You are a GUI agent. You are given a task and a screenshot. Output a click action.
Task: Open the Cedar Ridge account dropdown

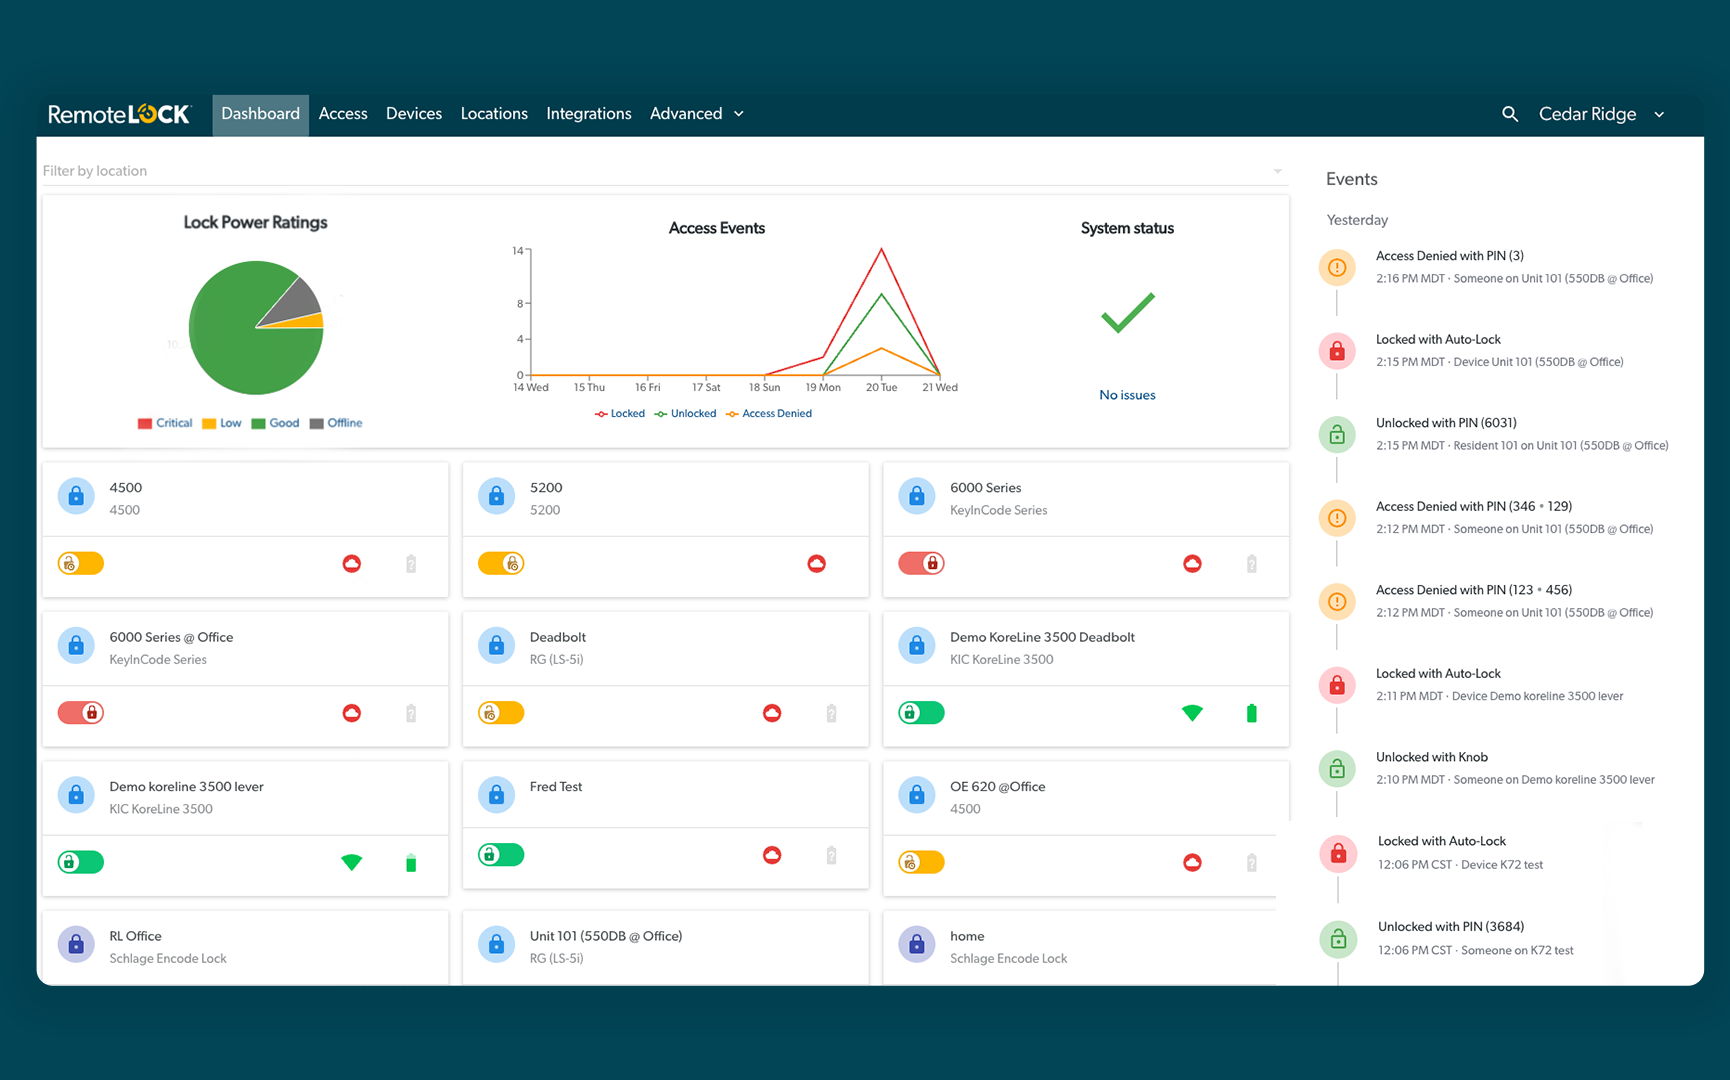click(x=1601, y=114)
